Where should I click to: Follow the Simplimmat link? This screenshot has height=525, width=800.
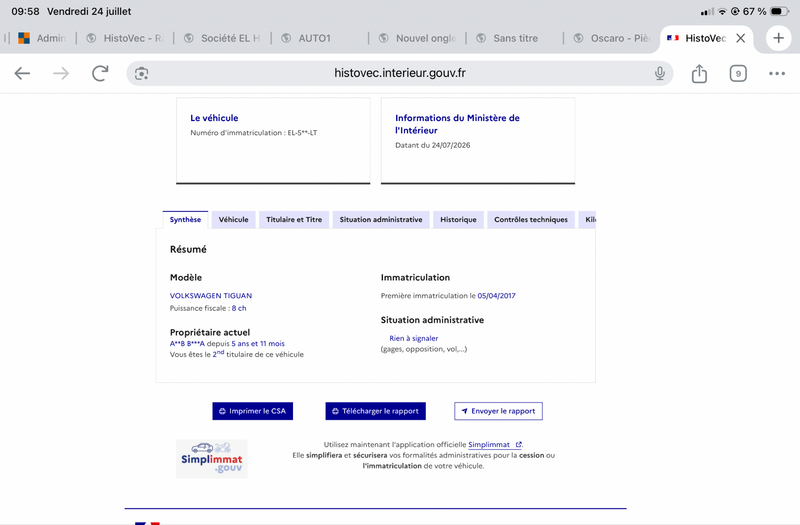tap(494, 444)
